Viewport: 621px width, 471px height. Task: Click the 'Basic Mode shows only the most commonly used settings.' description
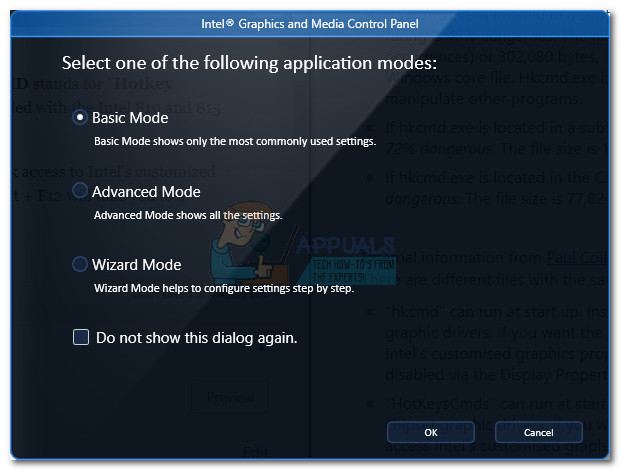pos(235,141)
